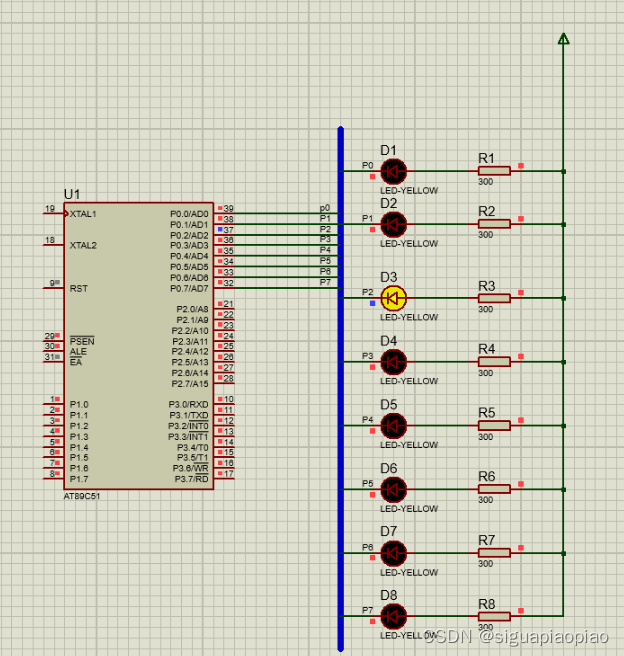Click the P0.0/AD0 pin label

[189, 214]
